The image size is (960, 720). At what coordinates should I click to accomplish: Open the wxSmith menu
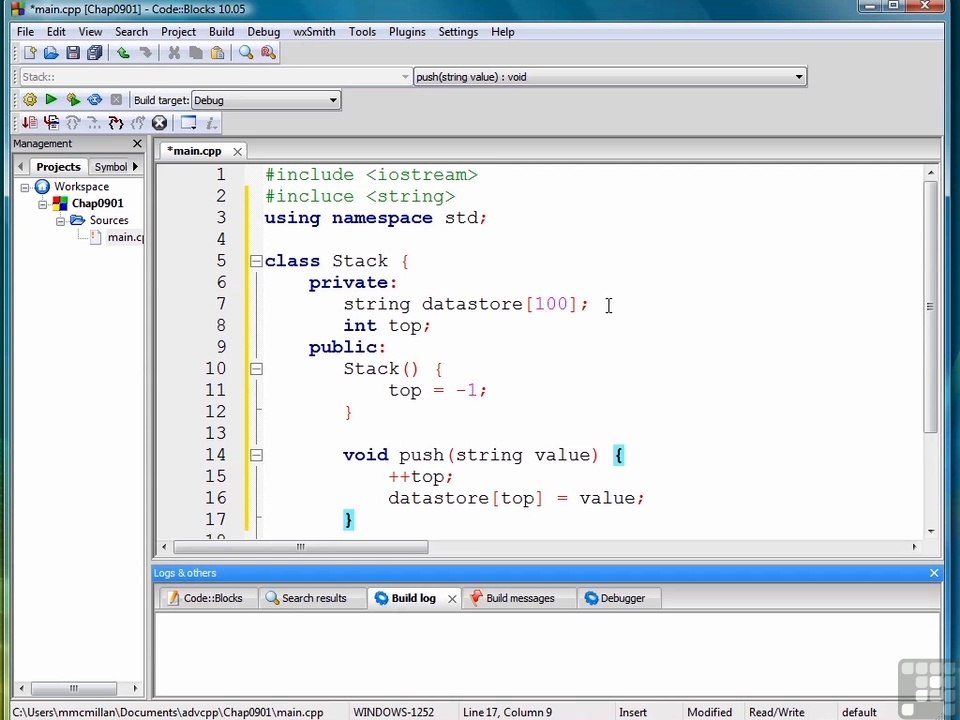point(314,32)
